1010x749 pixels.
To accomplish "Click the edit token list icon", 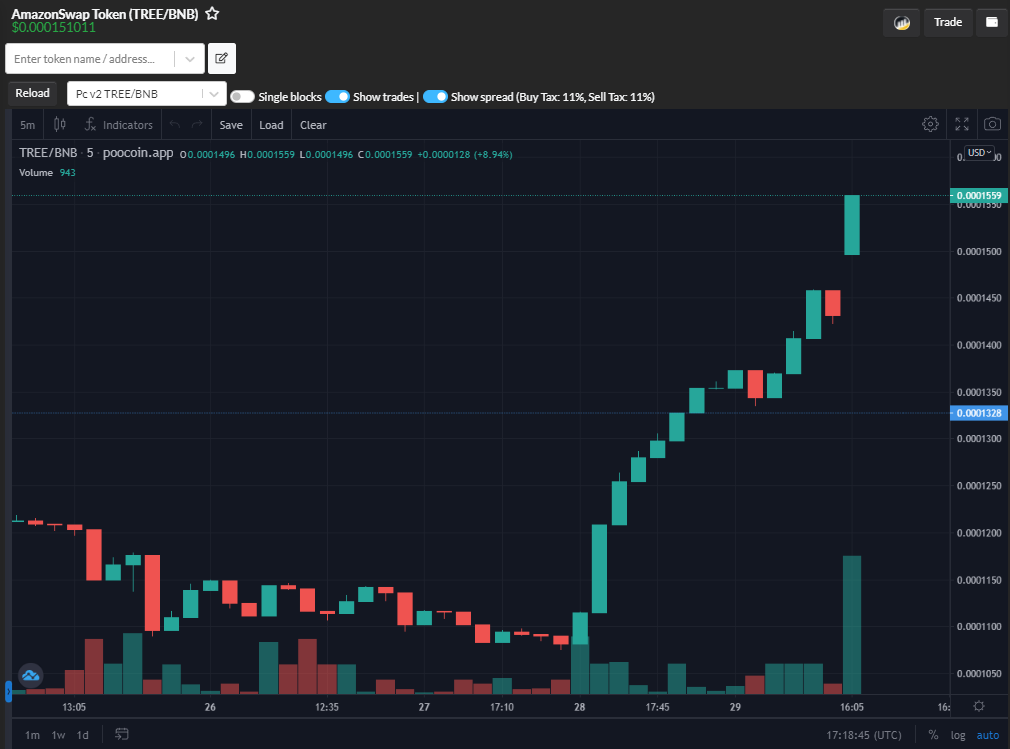I will pyautogui.click(x=222, y=59).
